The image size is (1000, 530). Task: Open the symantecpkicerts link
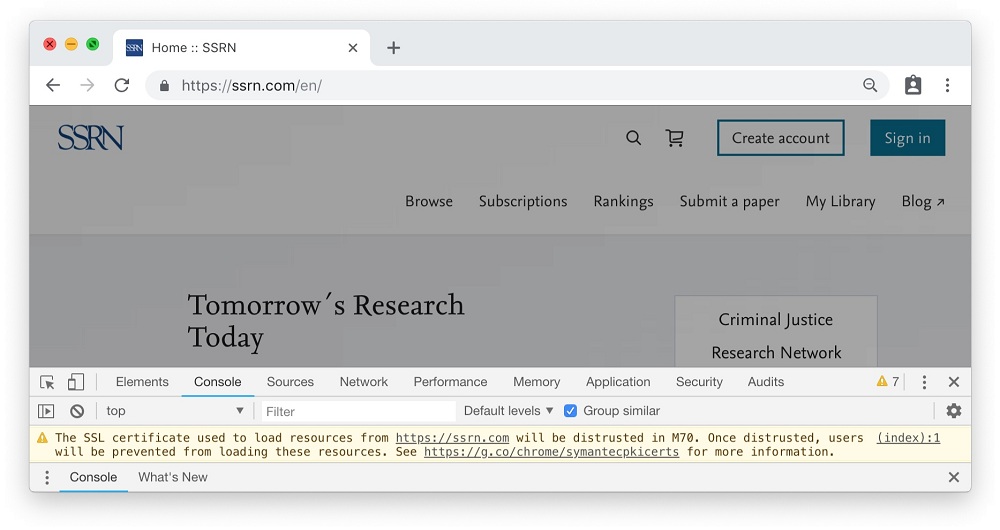point(551,452)
